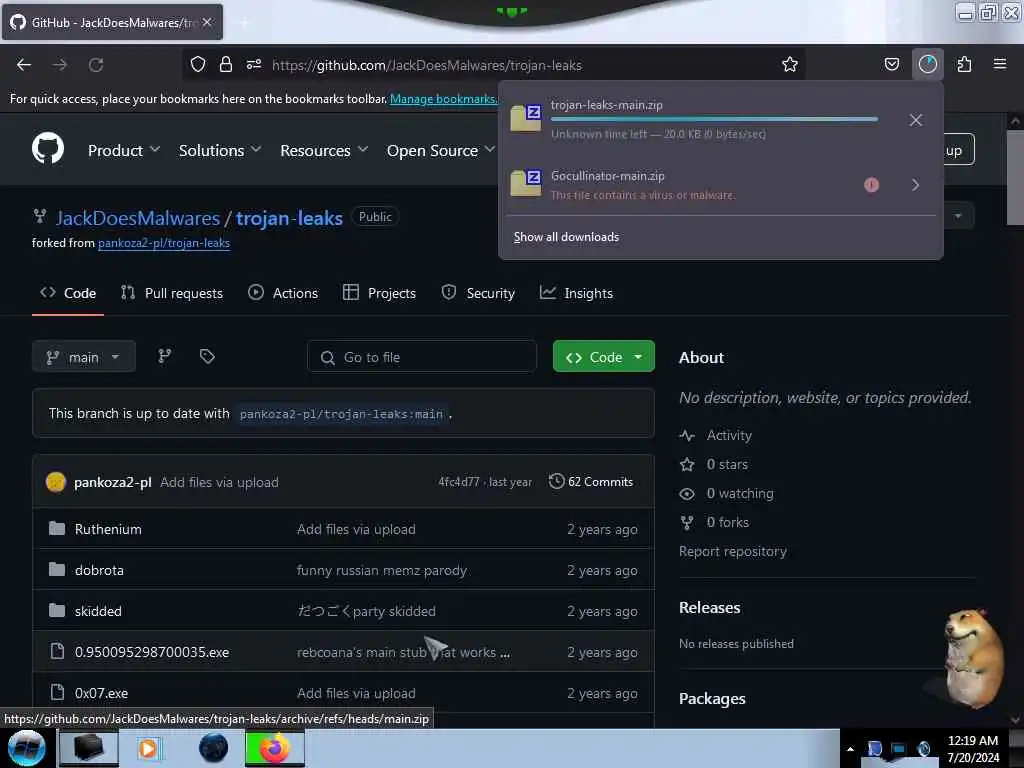Image resolution: width=1024 pixels, height=768 pixels.
Task: Open the 4fc4d77 commit hash
Action: click(x=458, y=482)
